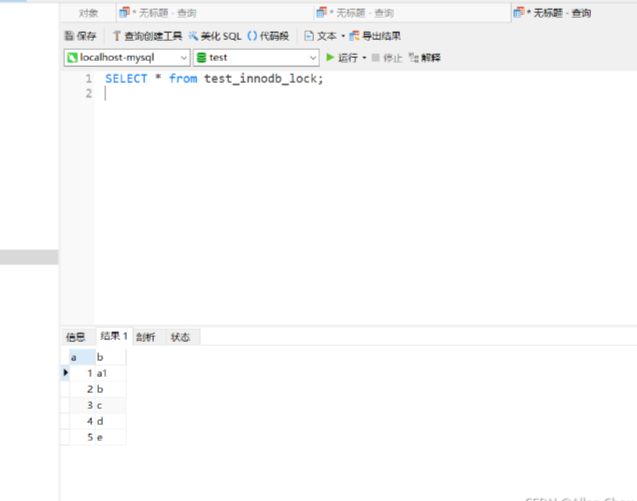Run query with green 运行 button

[x=342, y=58]
